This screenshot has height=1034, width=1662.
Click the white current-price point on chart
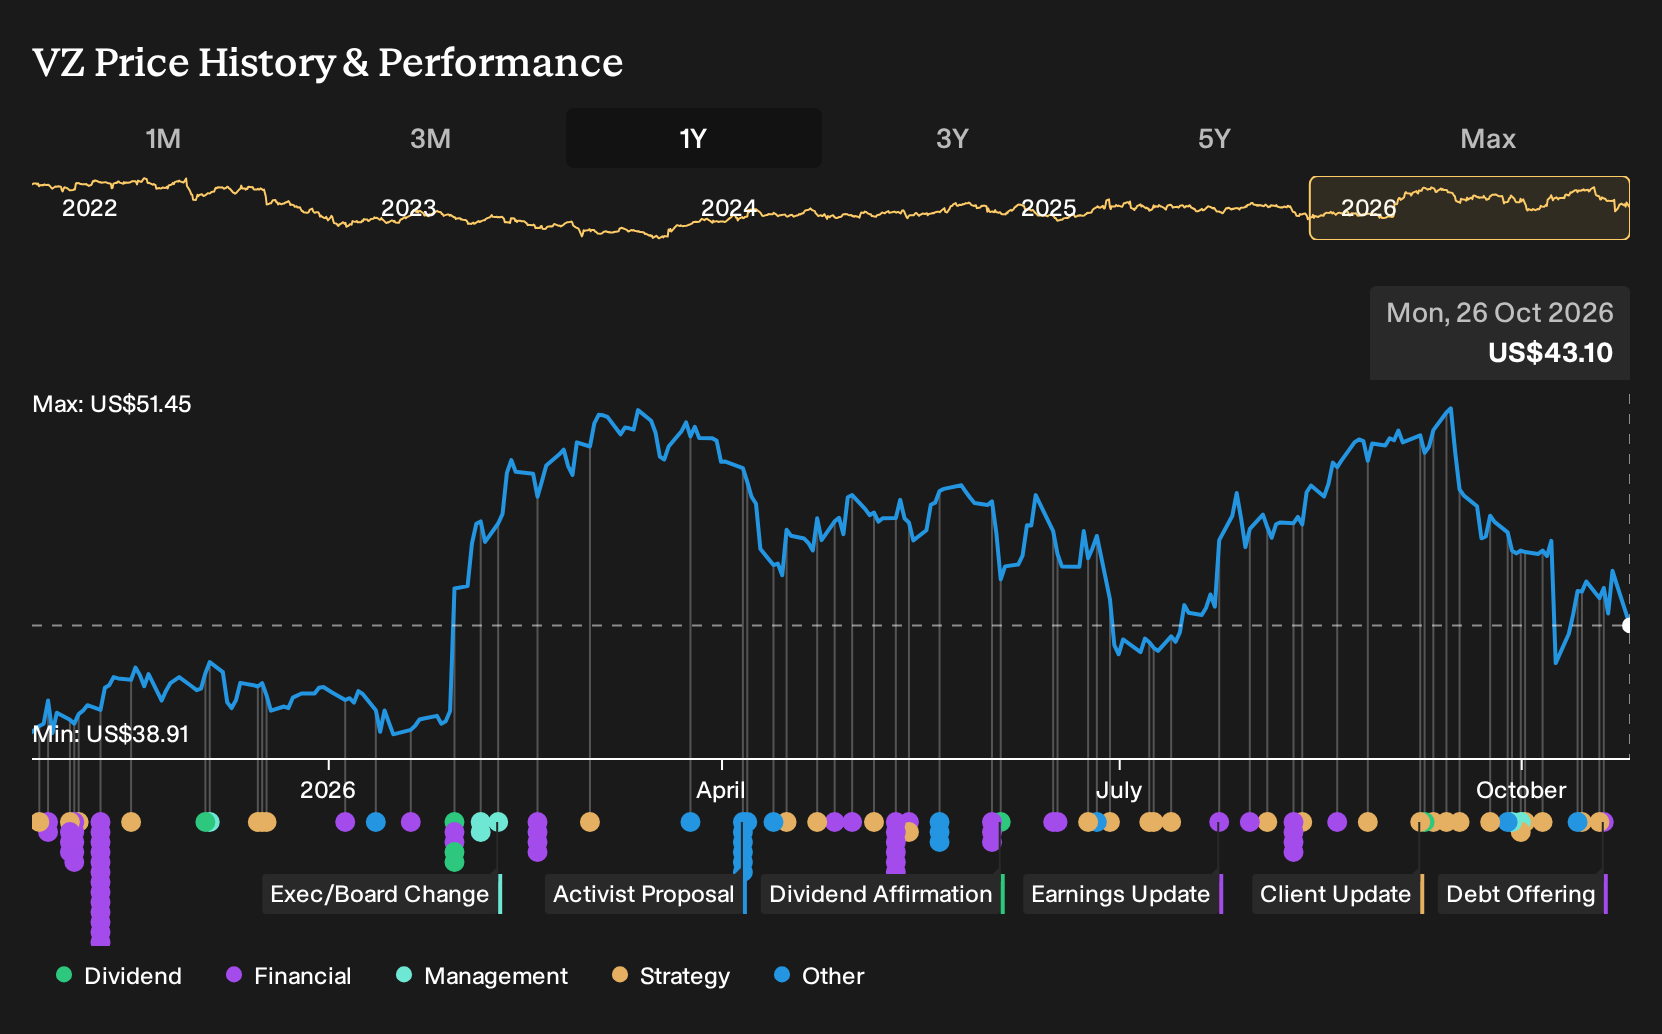click(x=1628, y=625)
